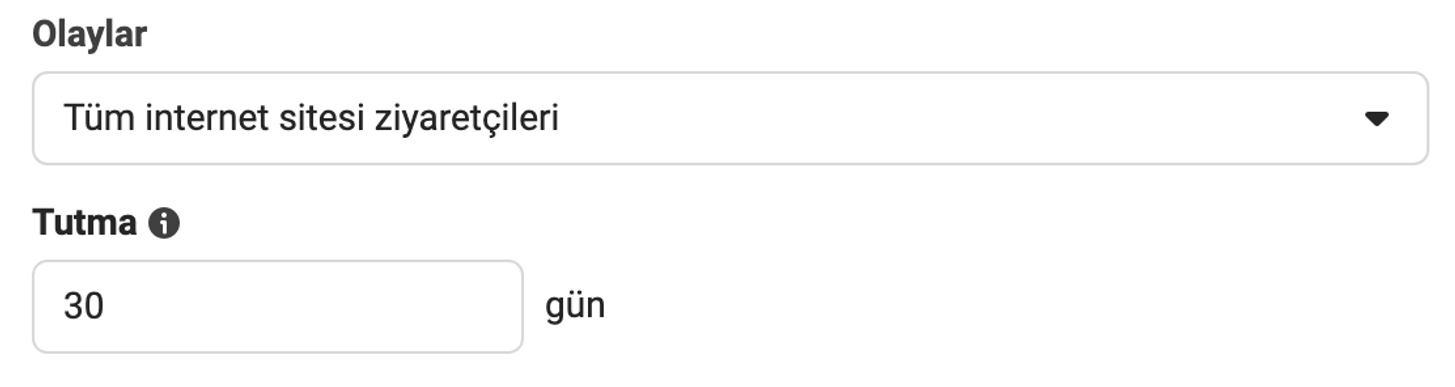Change the website visitors event selection
Image resolution: width=1455 pixels, height=387 pixels.
pyautogui.click(x=730, y=118)
